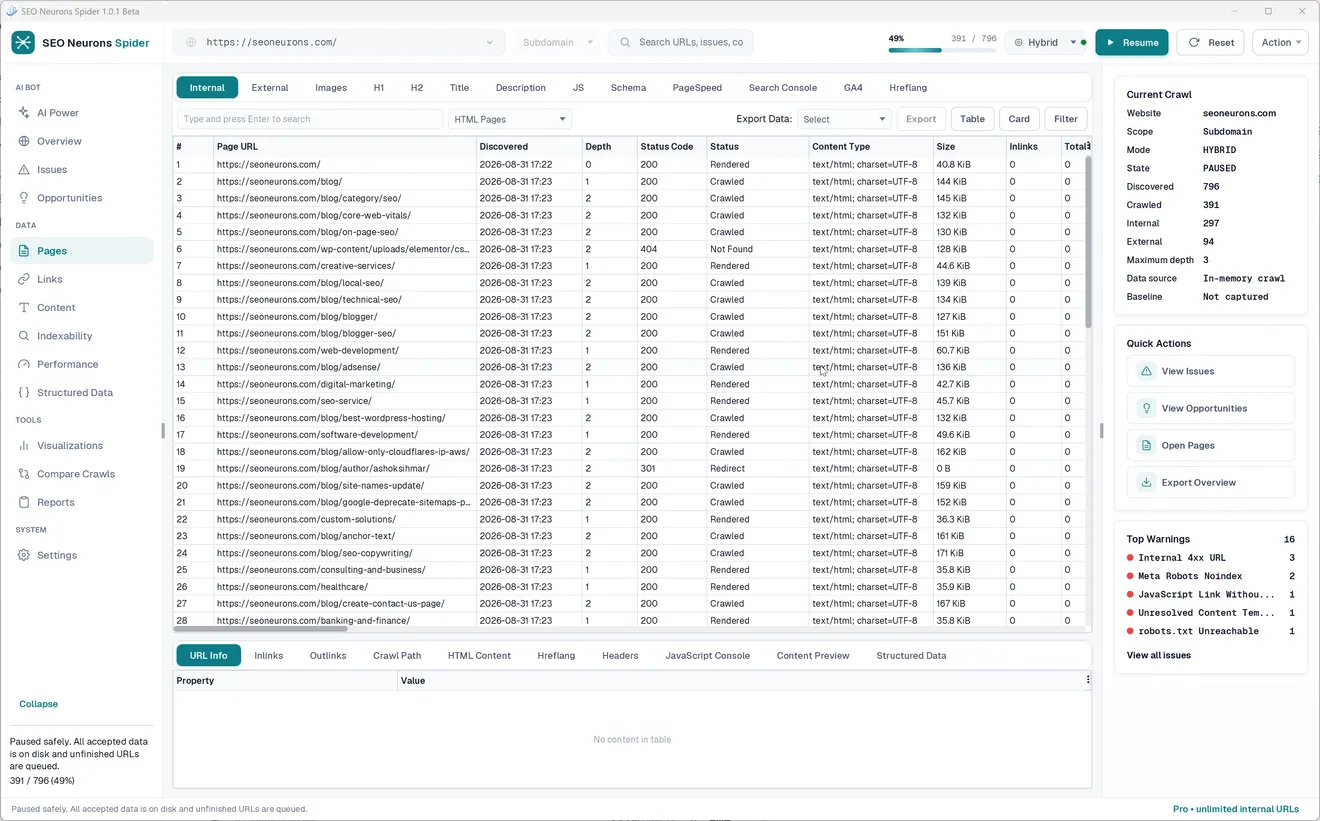Screen dimensions: 1320x821
Task: Open the Action dropdown menu
Action: point(1280,42)
